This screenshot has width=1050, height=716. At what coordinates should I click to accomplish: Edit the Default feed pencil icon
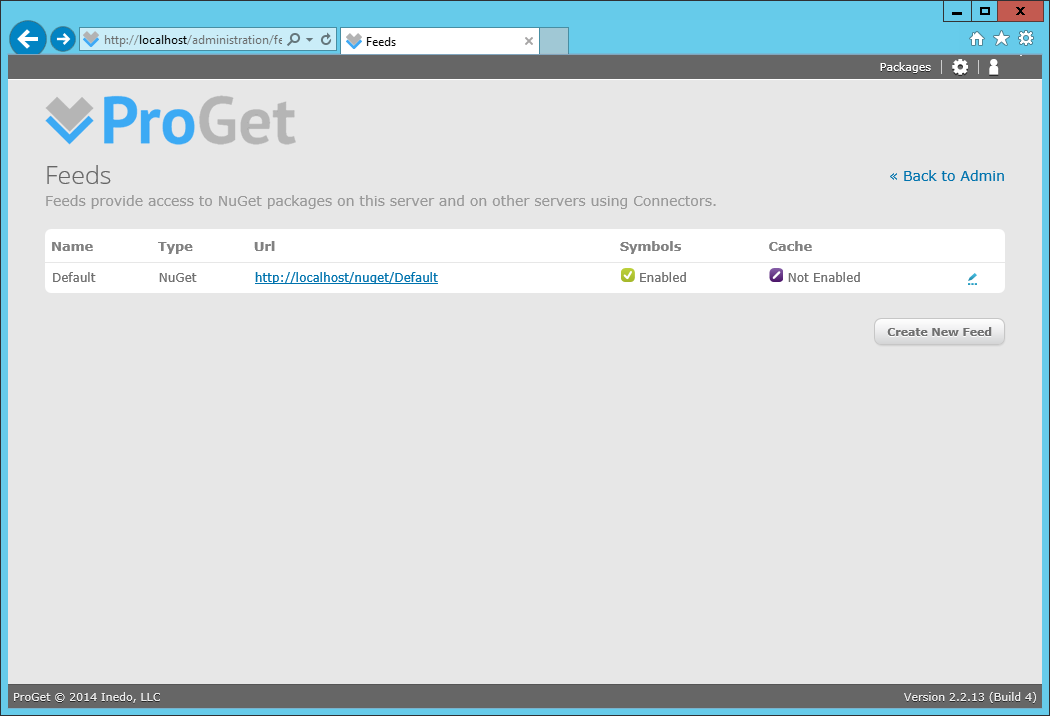[972, 279]
